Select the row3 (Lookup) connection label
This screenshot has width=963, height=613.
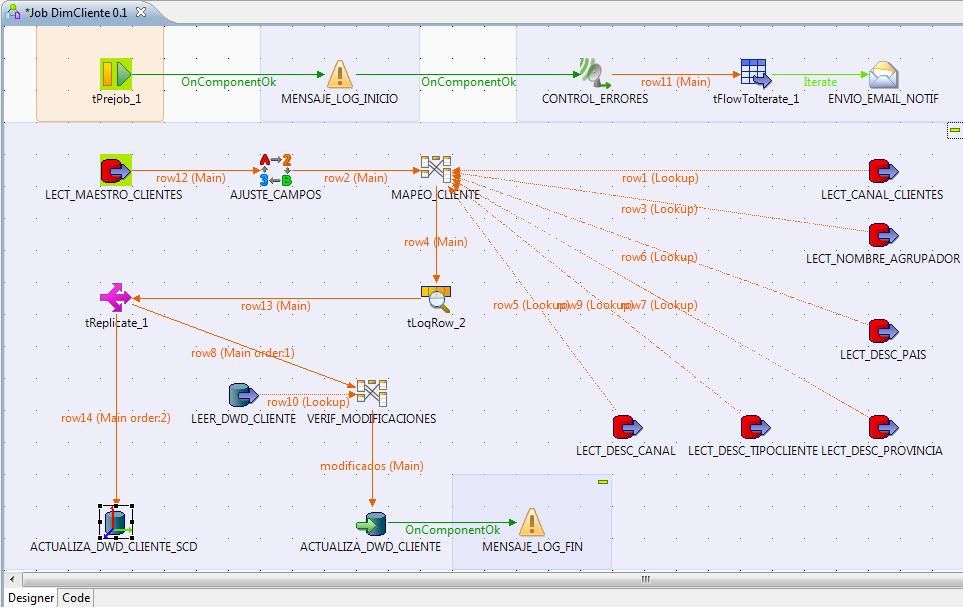click(x=659, y=209)
